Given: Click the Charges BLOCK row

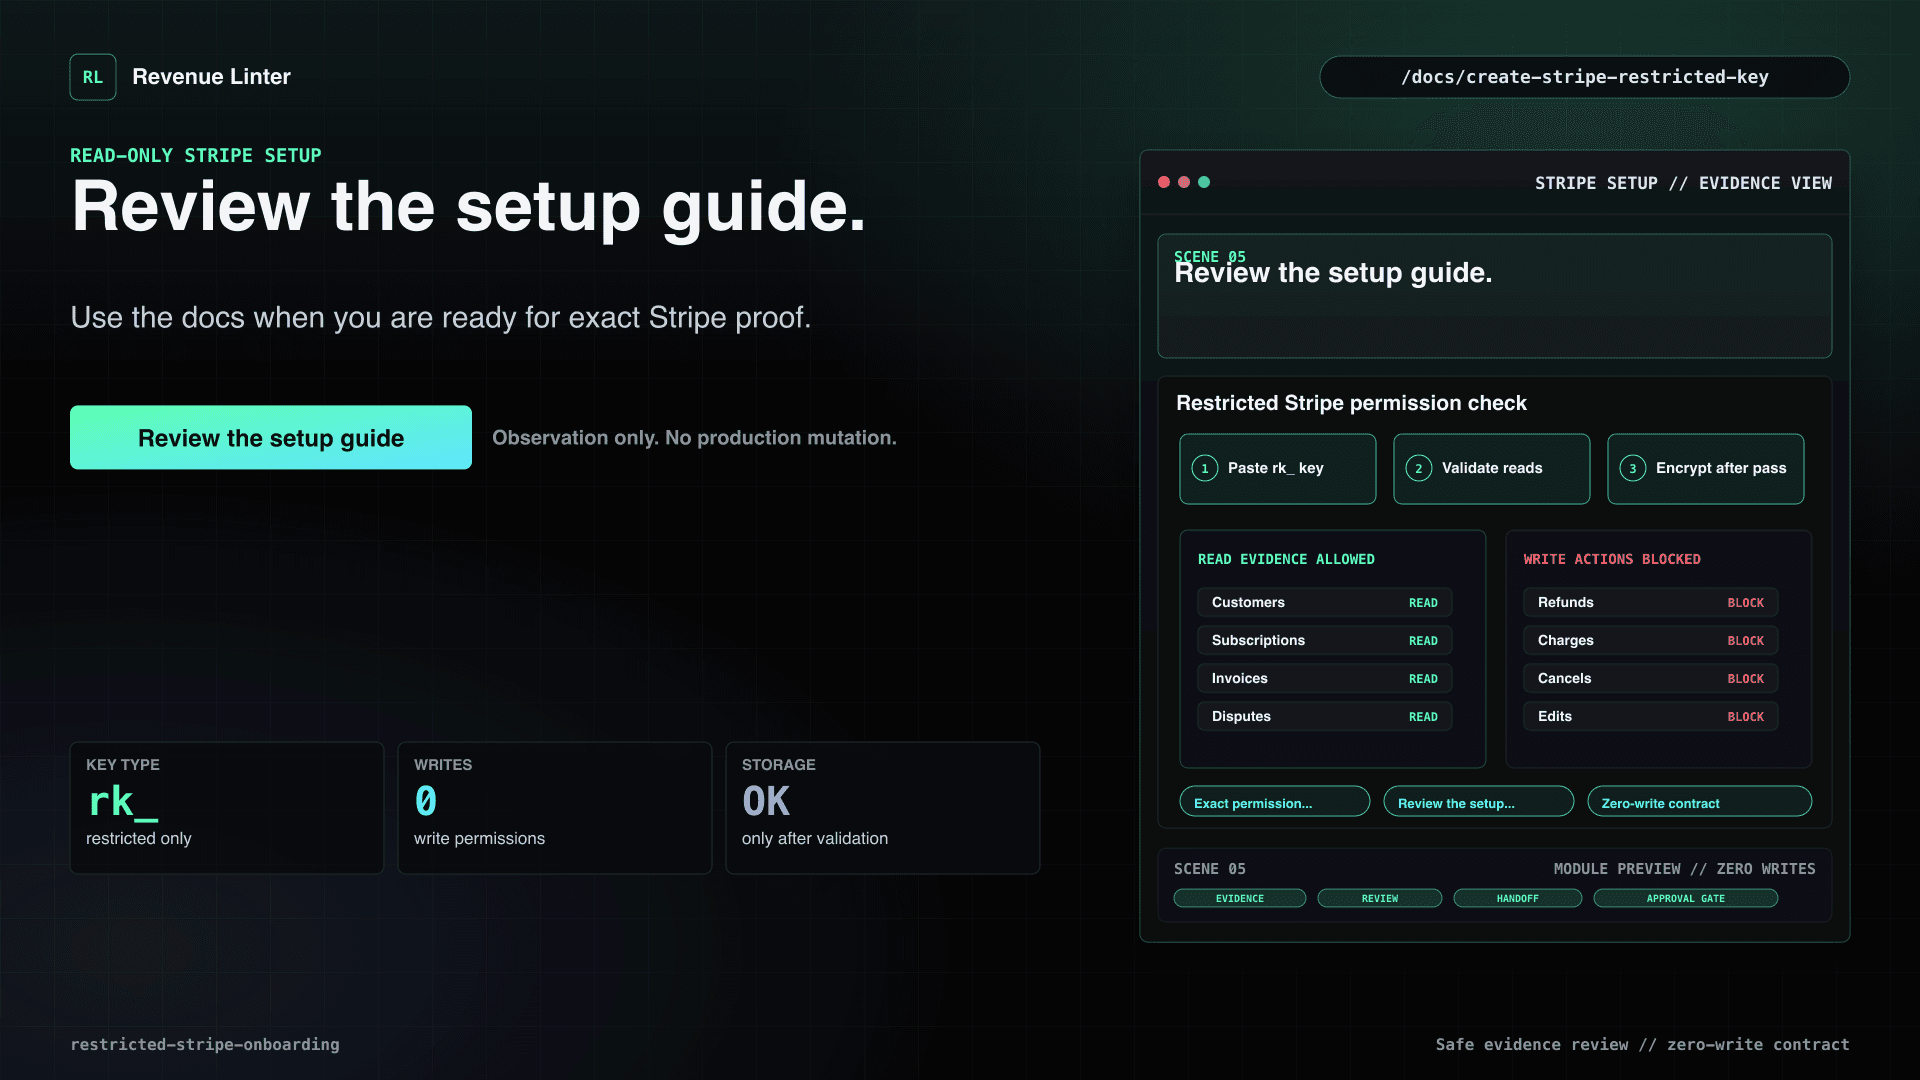Looking at the screenshot, I should tap(1651, 640).
